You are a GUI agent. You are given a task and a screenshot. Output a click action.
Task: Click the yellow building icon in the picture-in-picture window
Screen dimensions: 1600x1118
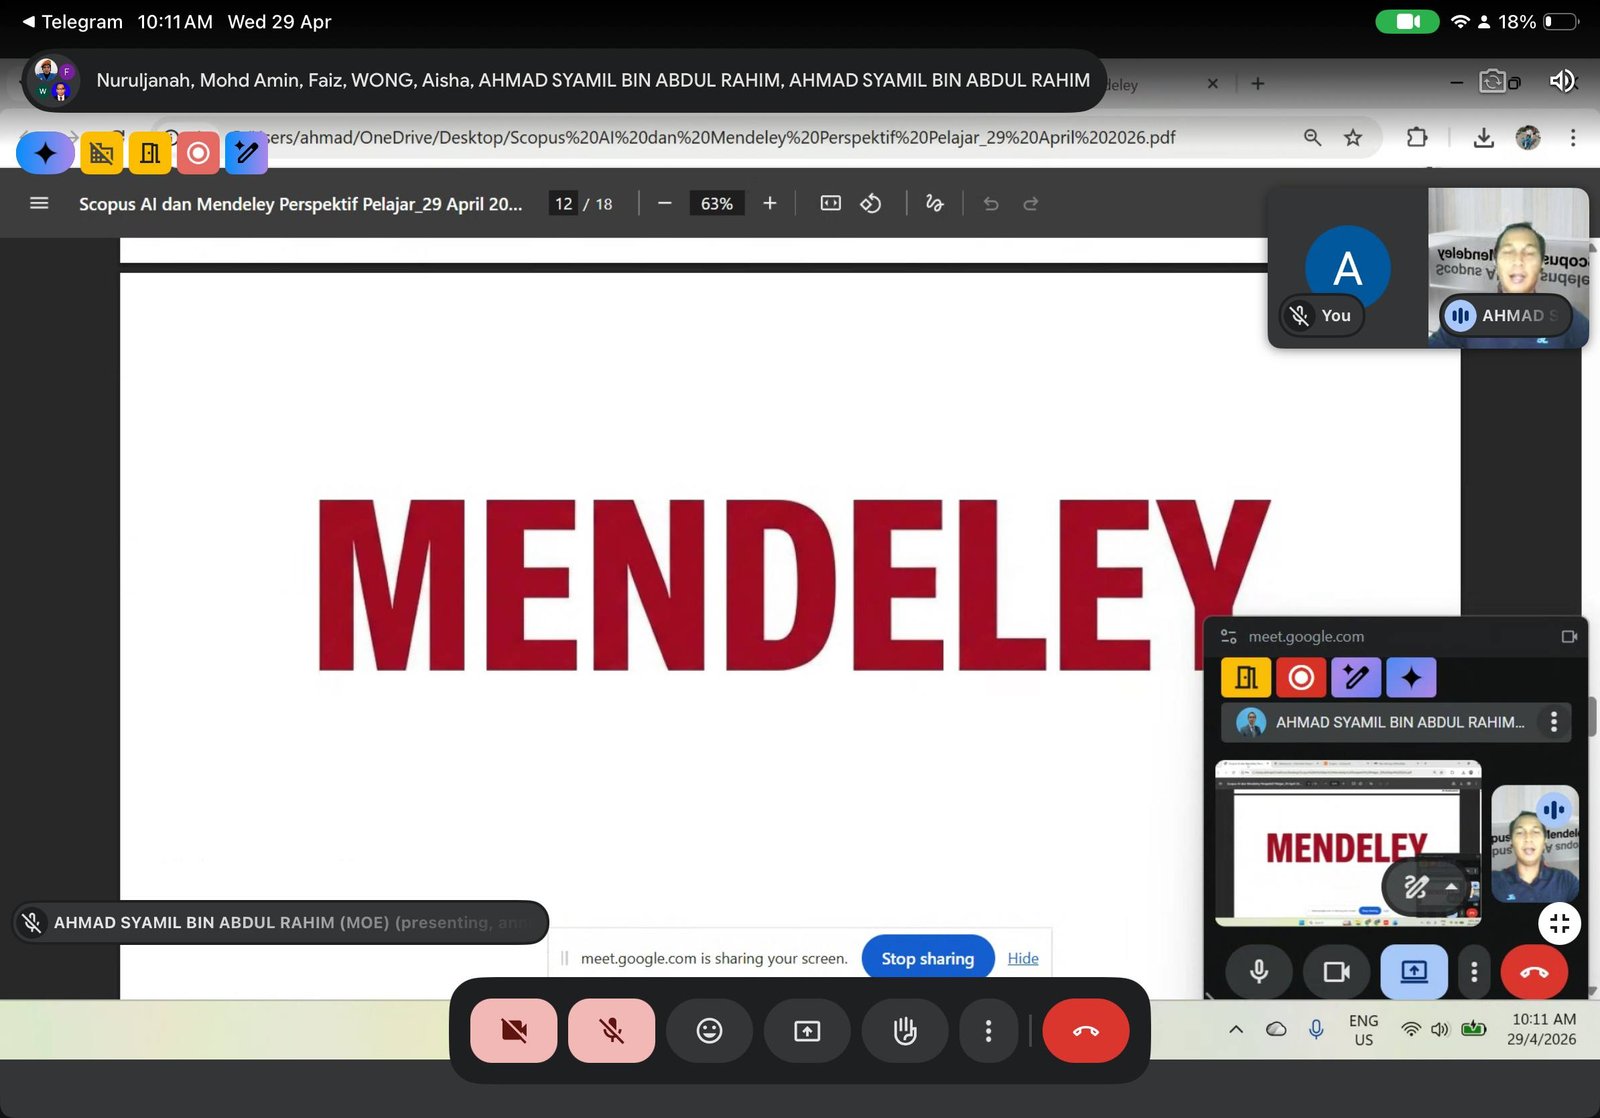pos(1246,678)
